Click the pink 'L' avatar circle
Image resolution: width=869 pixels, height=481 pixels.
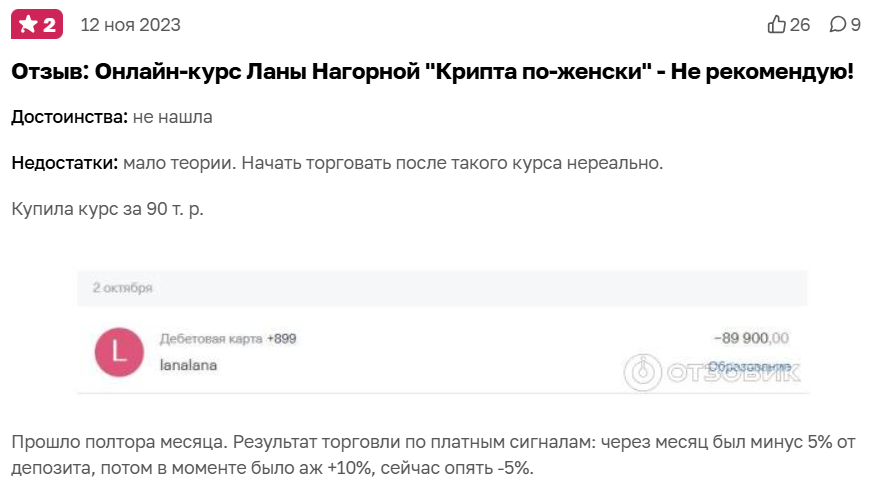click(119, 352)
